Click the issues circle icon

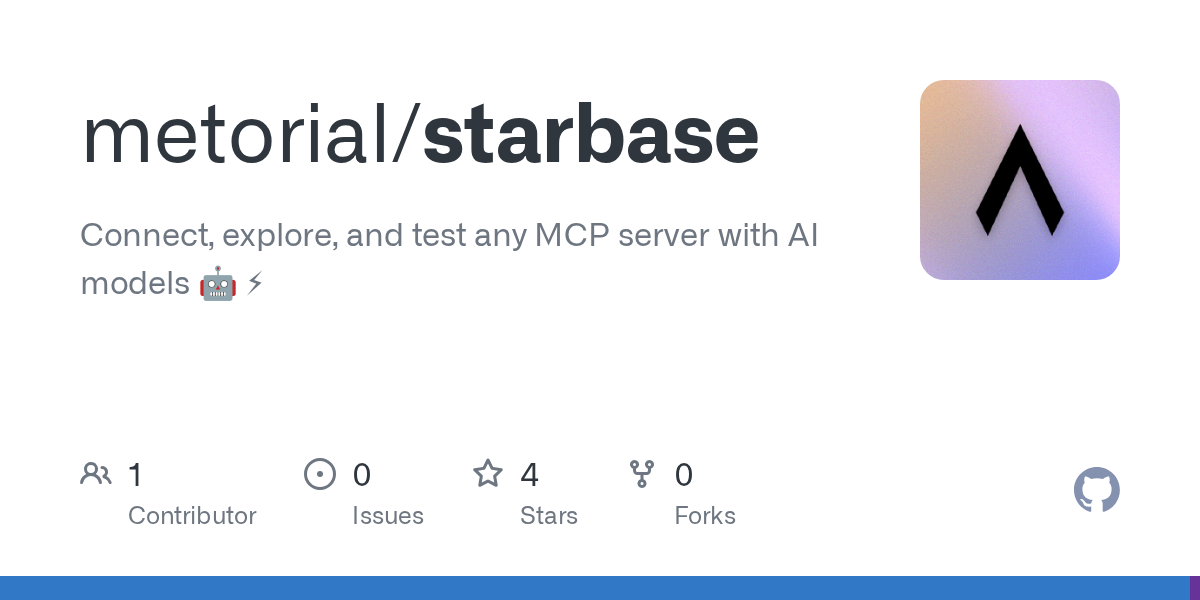tap(320, 474)
